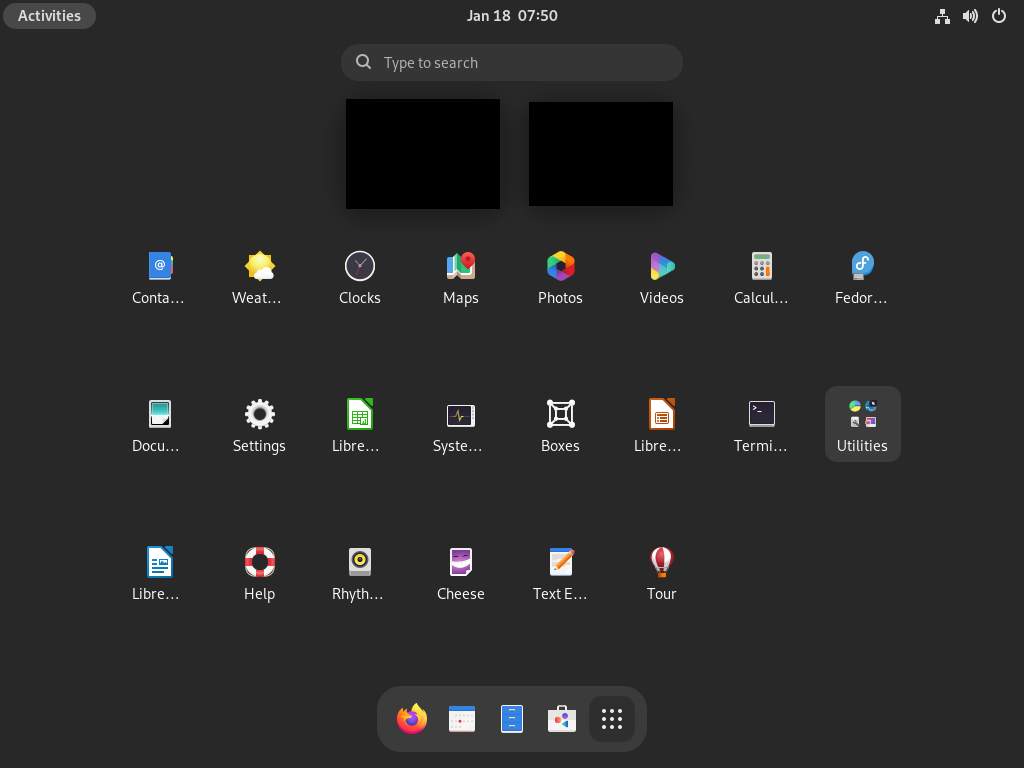1024x768 pixels.
Task: Launch LibreOffice Calc green spreadsheet icon
Action: coord(360,424)
